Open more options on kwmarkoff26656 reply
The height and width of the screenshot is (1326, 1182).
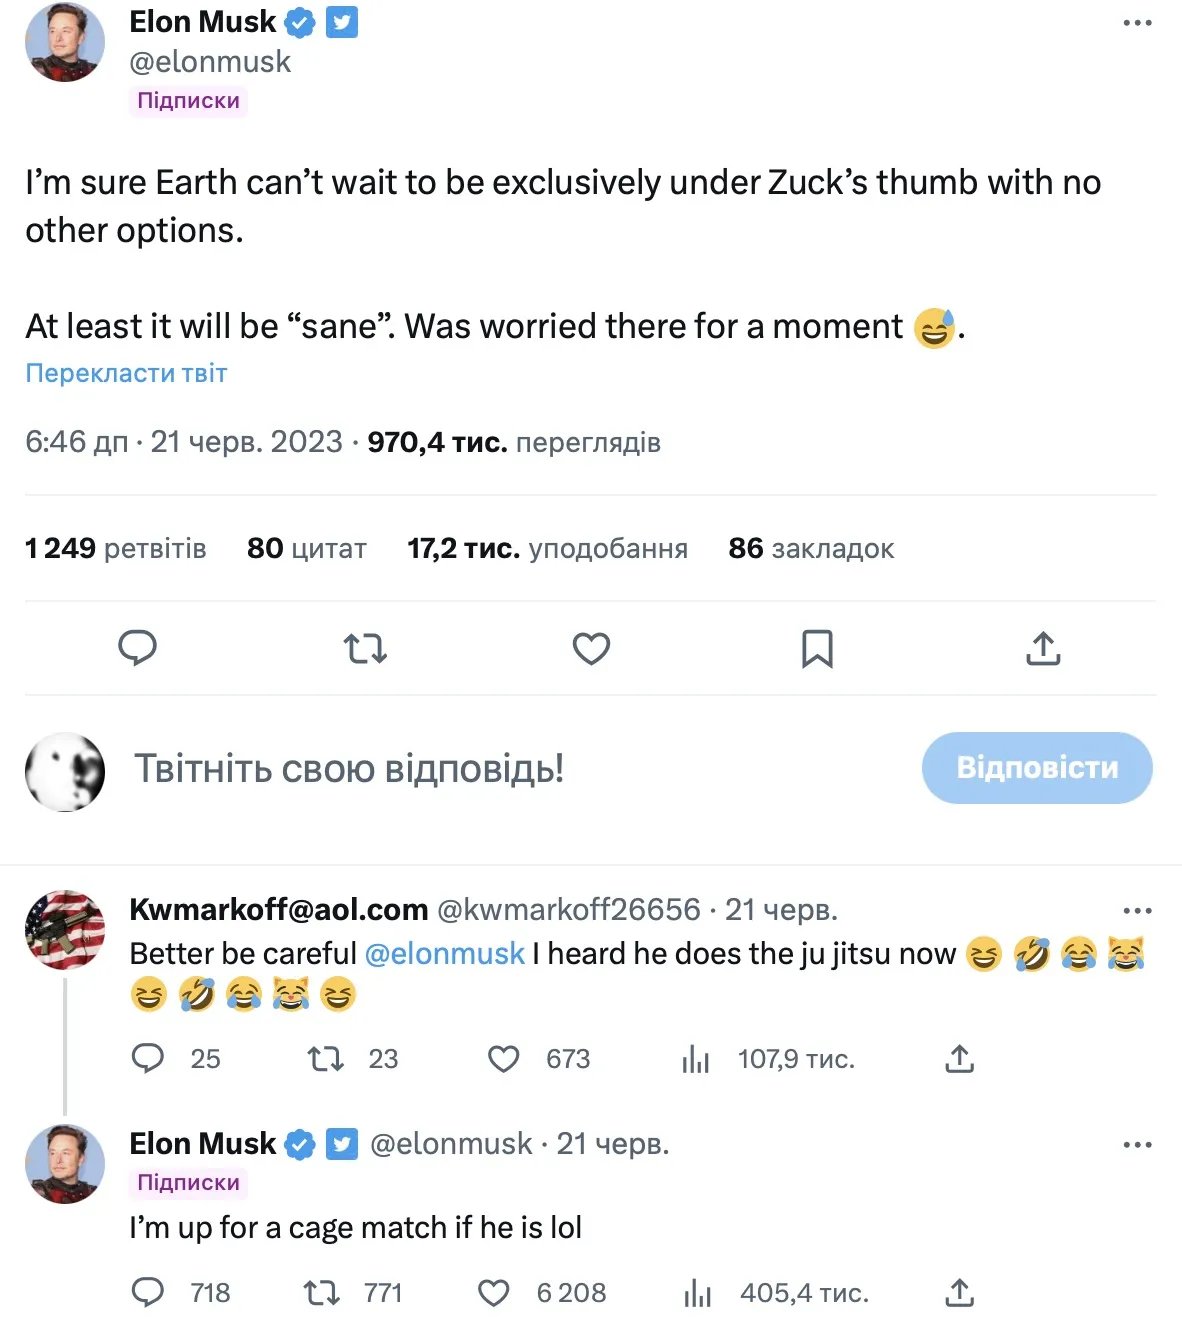(x=1137, y=911)
